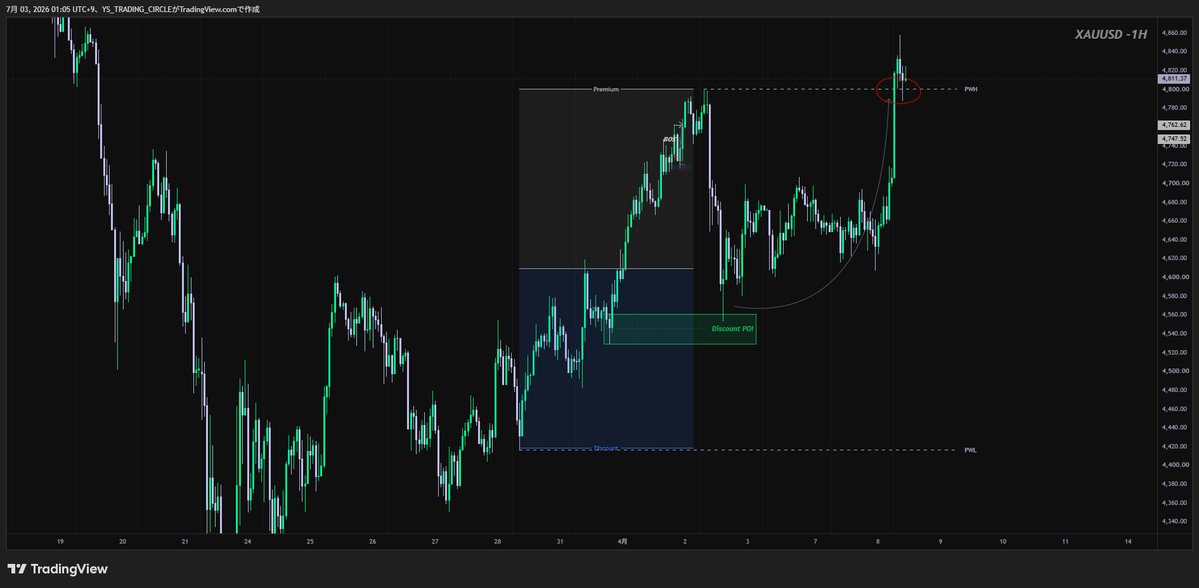
Task: Click date 21 on the time axis
Action: (x=185, y=542)
